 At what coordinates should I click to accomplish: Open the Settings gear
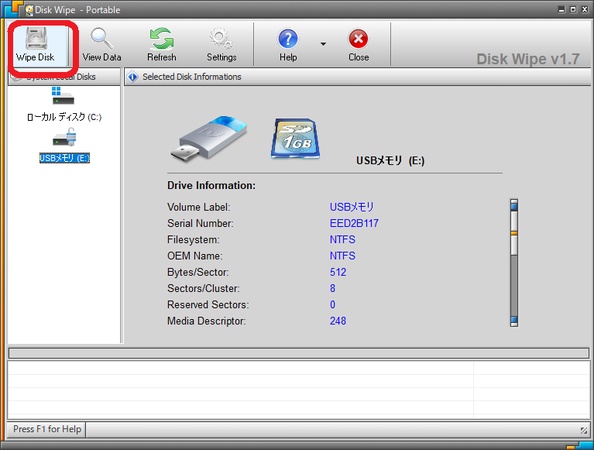point(221,45)
